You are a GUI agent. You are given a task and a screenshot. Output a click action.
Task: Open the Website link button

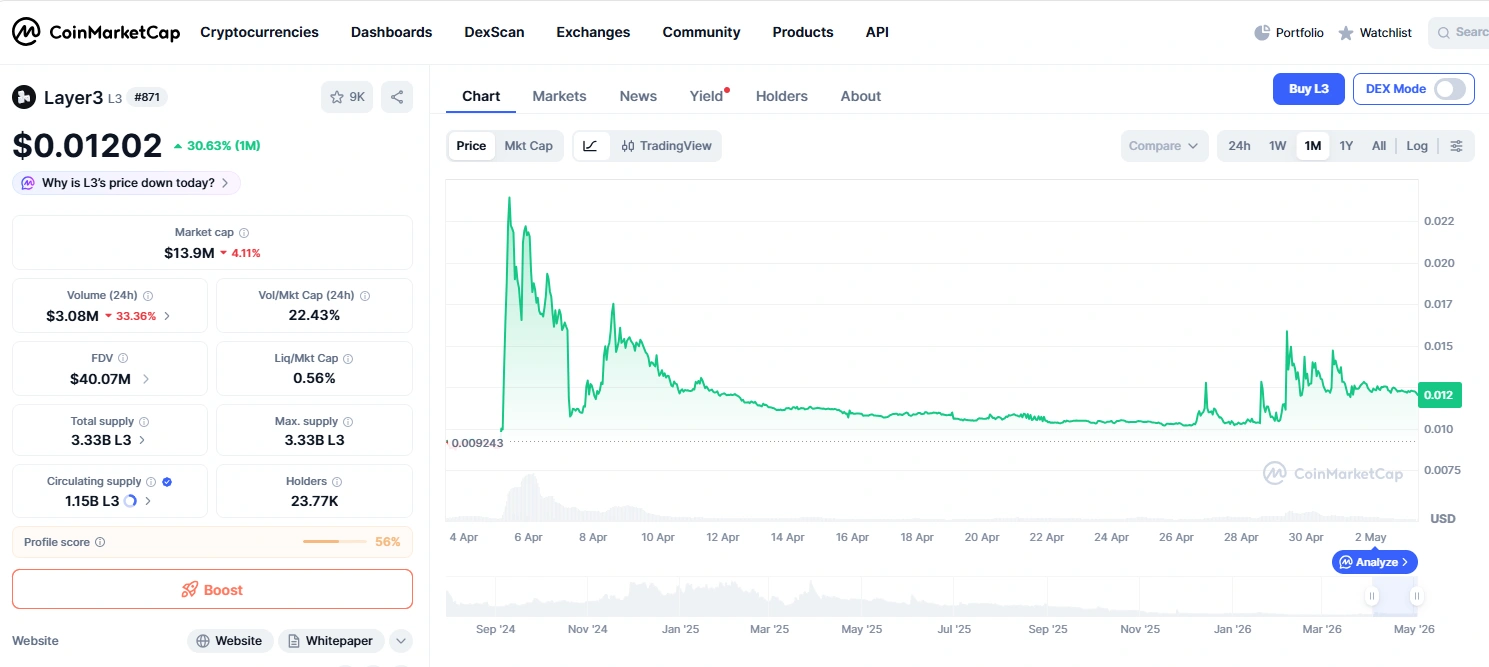click(229, 641)
